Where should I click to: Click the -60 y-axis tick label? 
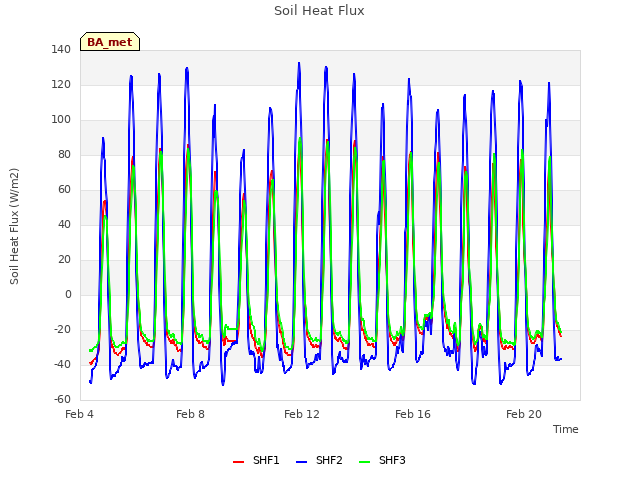point(62,399)
